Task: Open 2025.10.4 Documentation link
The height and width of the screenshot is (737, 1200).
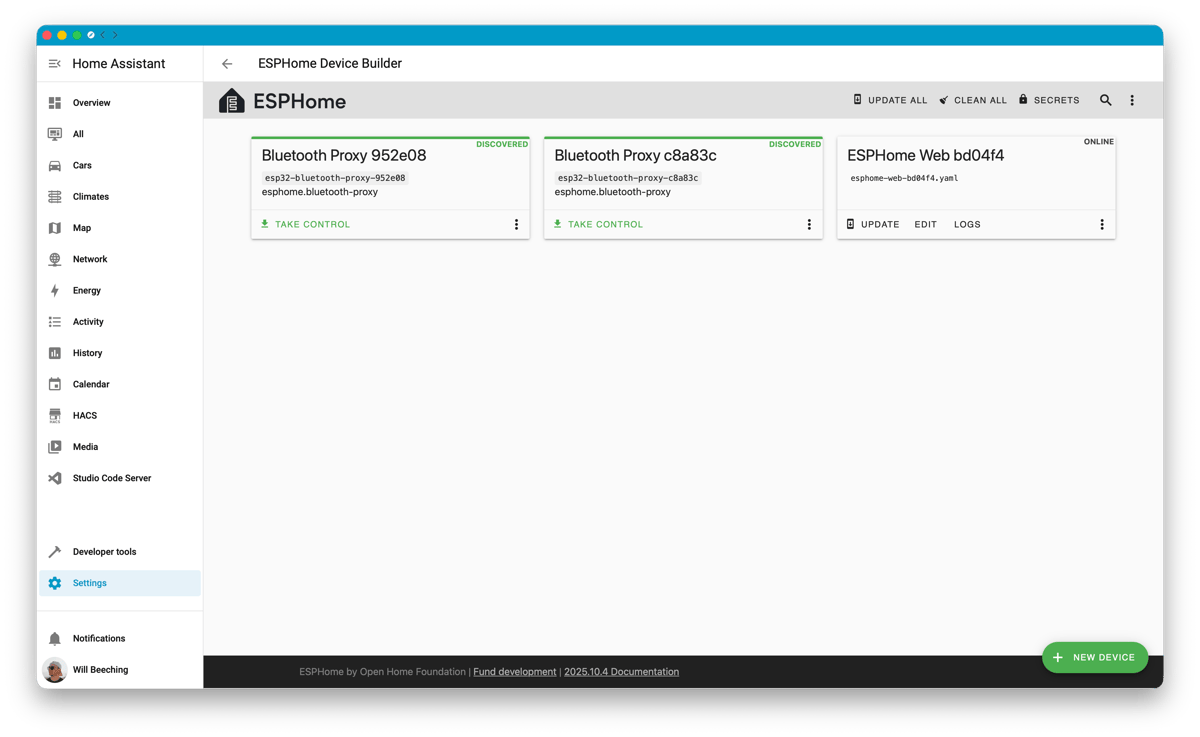Action: coord(621,672)
